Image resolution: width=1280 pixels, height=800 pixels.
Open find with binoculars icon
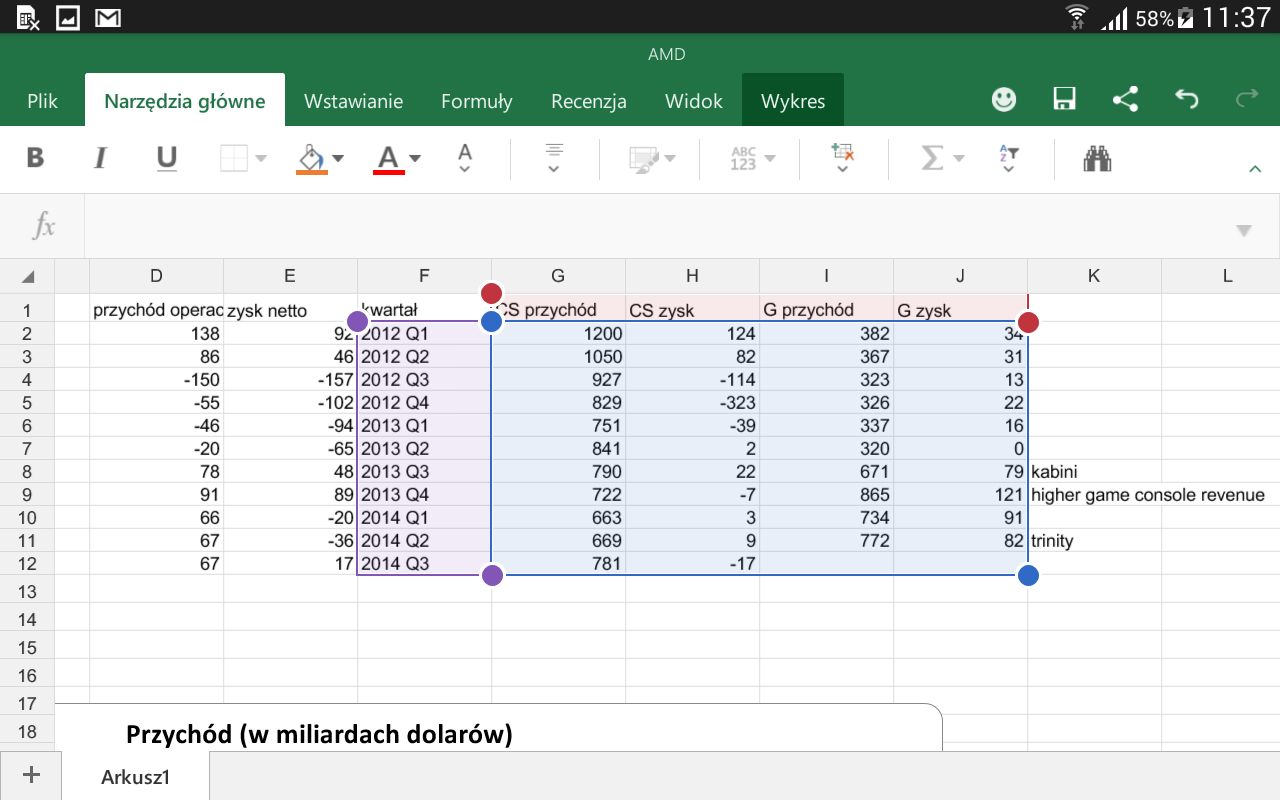coord(1097,158)
